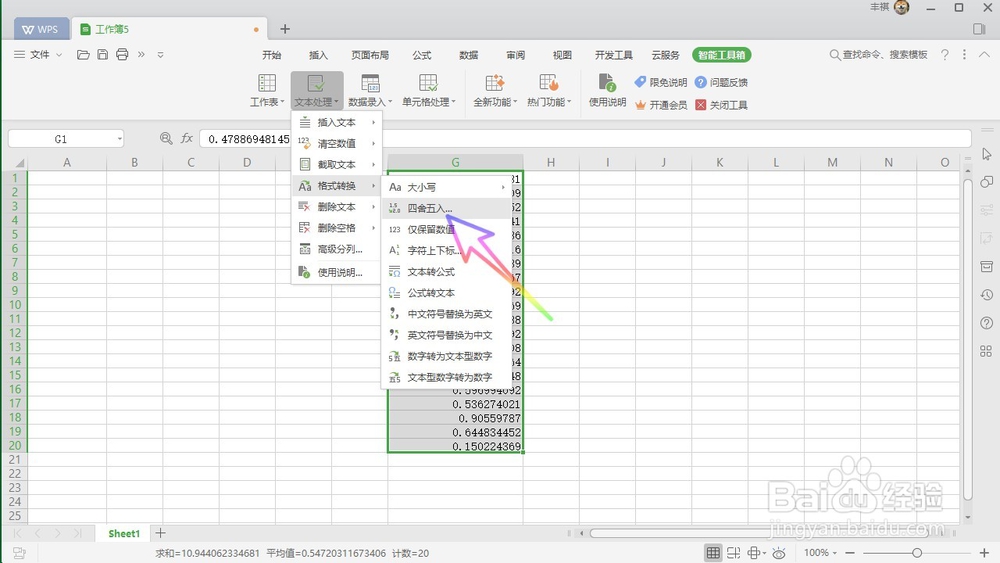
Task: Expand more quick toolbar items chevron
Action: coord(142,55)
